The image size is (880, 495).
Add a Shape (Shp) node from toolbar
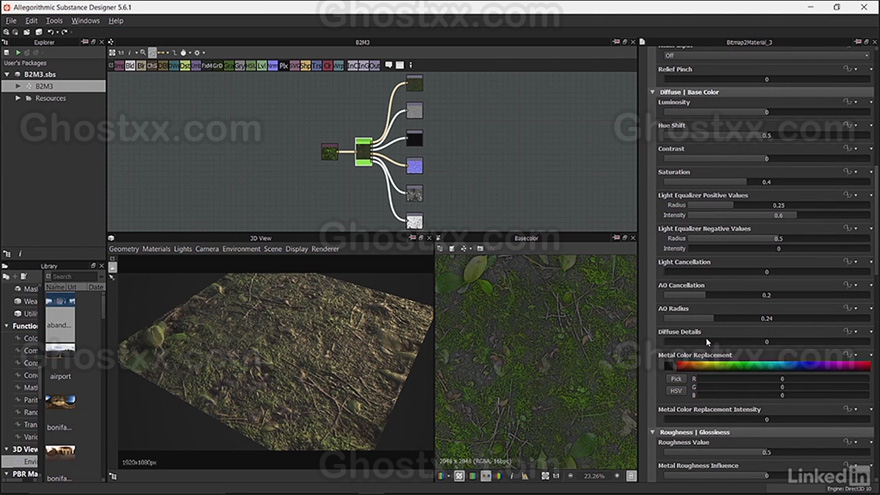[x=306, y=66]
